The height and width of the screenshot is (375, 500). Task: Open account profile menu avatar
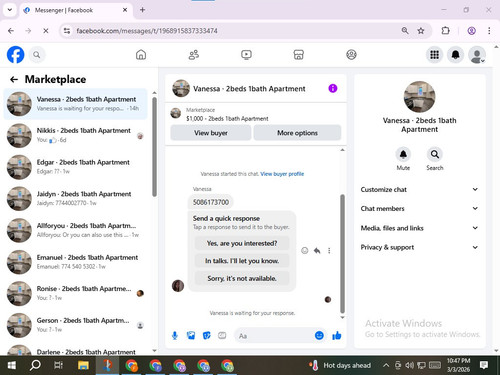[x=477, y=55]
